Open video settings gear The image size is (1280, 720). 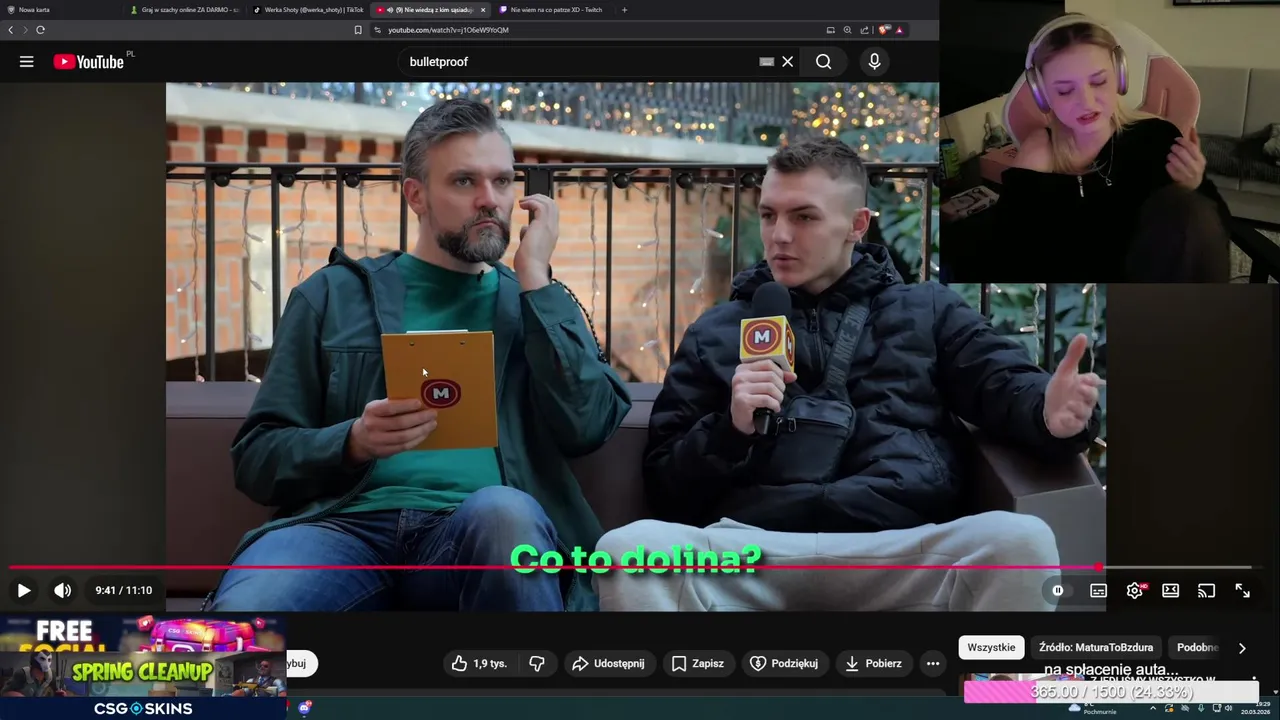click(1134, 591)
